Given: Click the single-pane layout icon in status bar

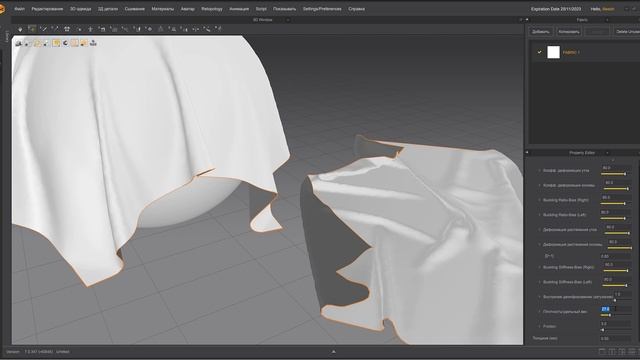Looking at the screenshot, I should coord(602,351).
